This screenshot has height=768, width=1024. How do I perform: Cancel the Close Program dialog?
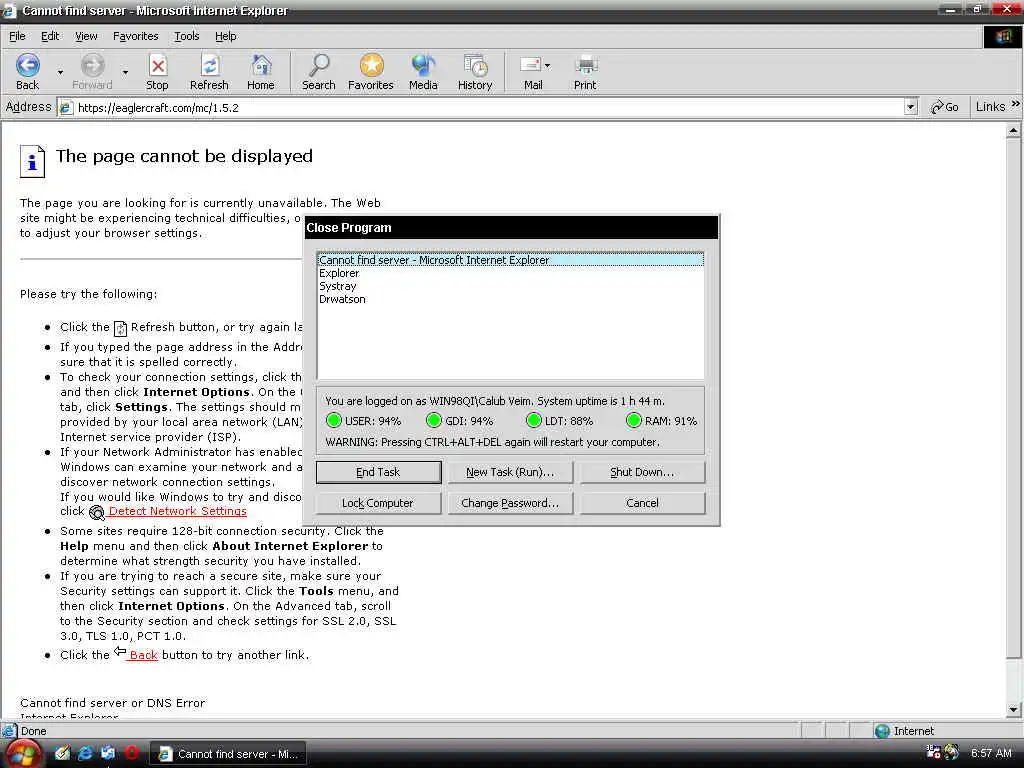(642, 503)
